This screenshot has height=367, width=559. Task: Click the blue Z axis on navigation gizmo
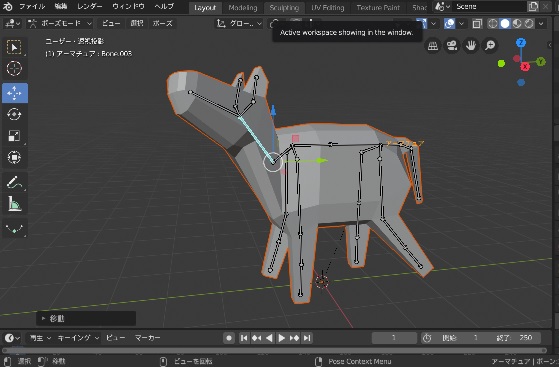point(521,43)
